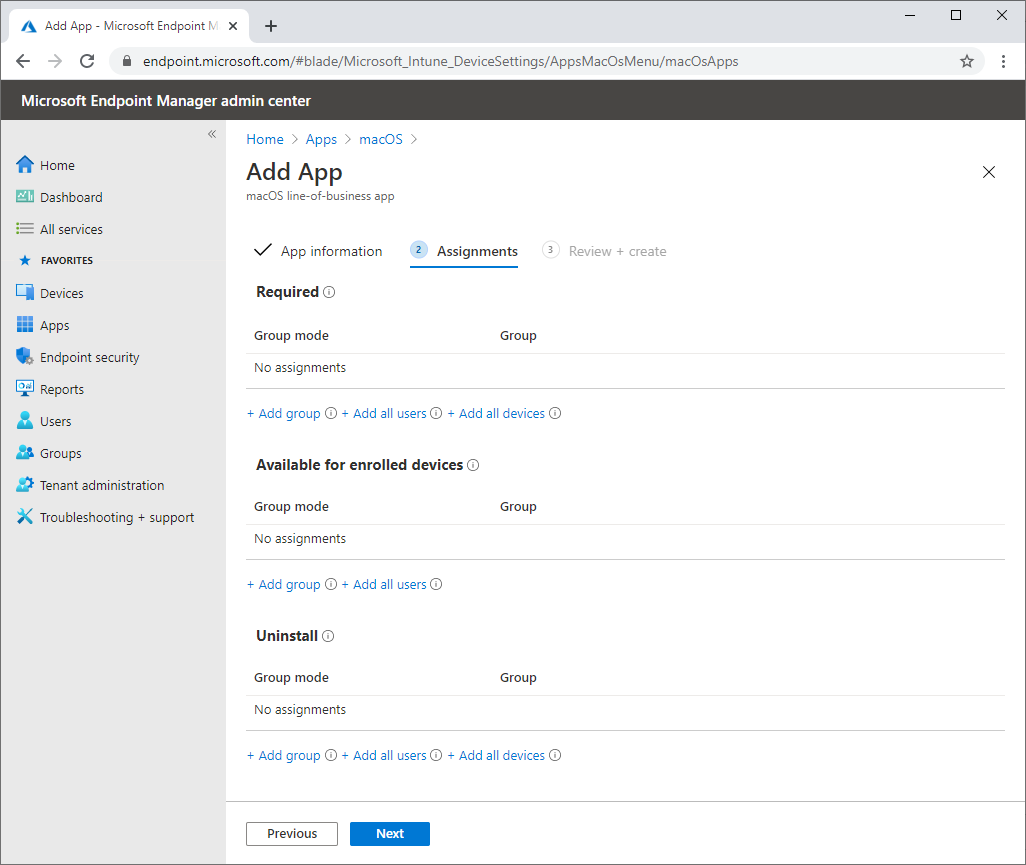
Task: Click the Apps grid icon
Action: pos(25,325)
